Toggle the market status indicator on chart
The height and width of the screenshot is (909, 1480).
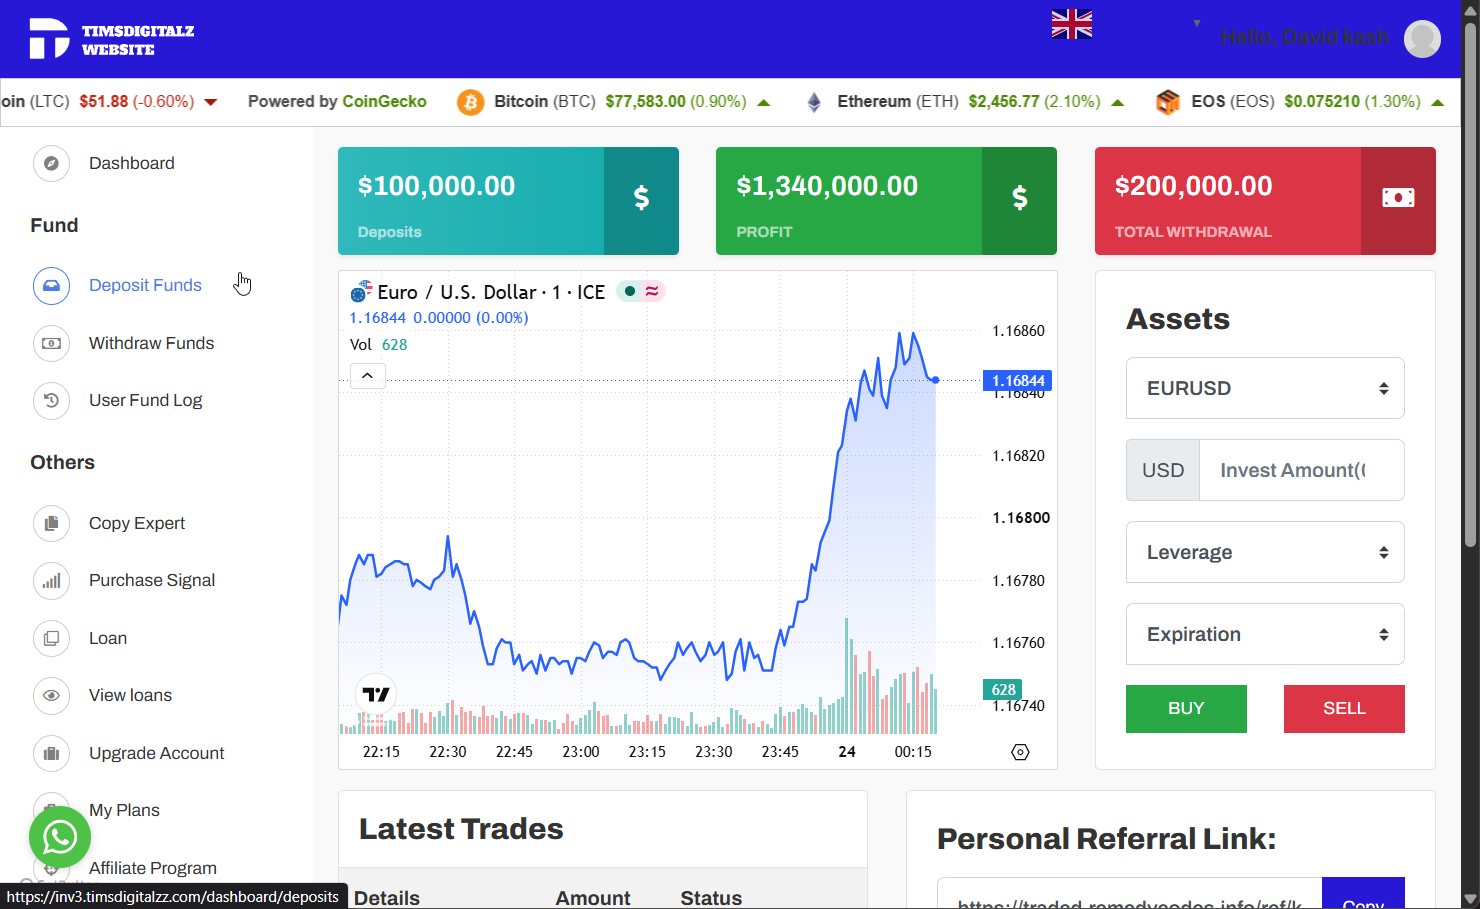(x=630, y=291)
